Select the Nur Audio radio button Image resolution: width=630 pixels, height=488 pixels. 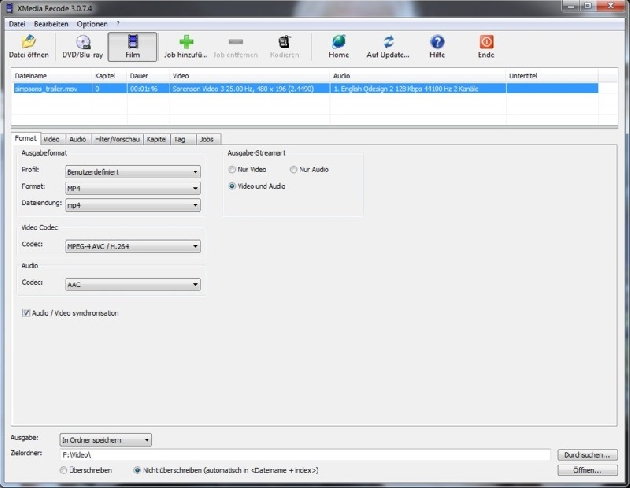(293, 170)
